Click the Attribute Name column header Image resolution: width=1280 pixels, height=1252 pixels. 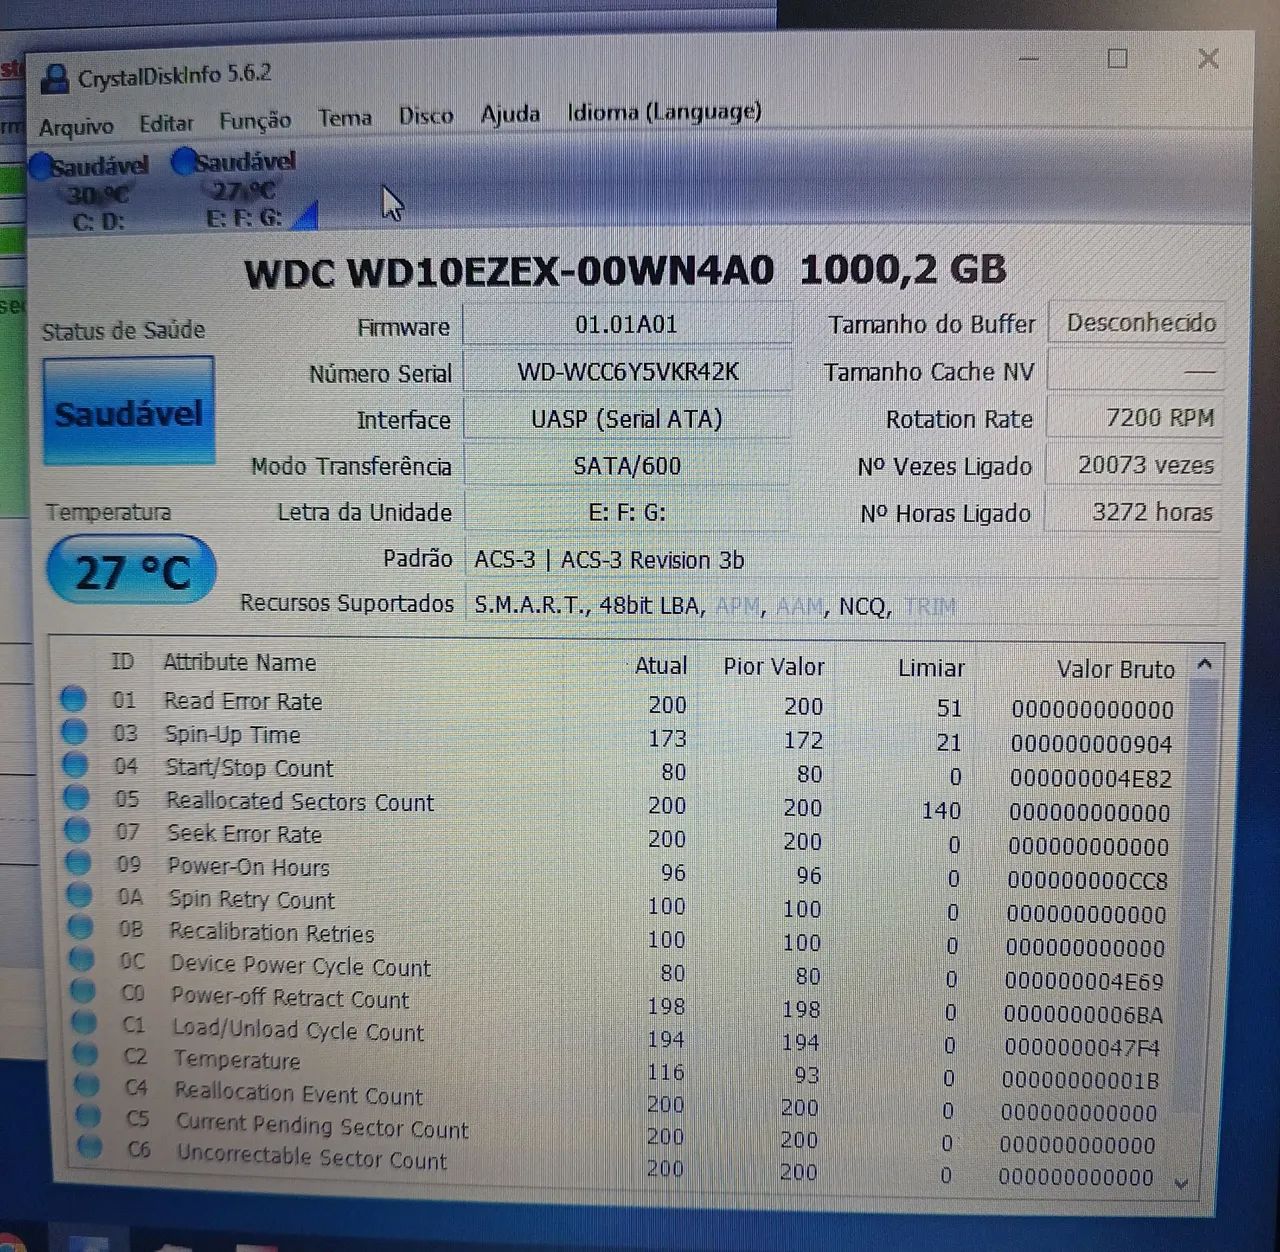pyautogui.click(x=239, y=662)
